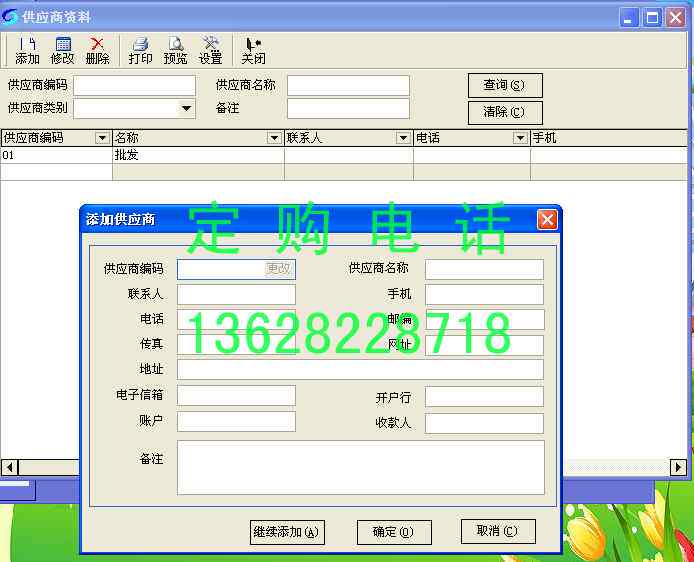Screen dimensions: 694x562
Task: Open 预览 (Preview) from the toolbar
Action: pos(175,50)
